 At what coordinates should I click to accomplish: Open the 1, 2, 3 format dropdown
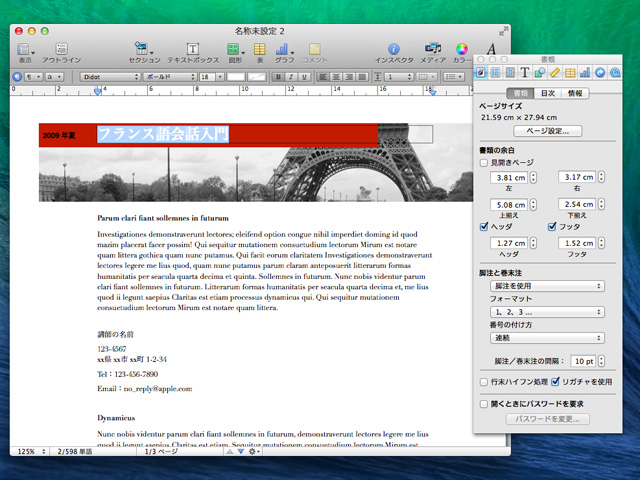pyautogui.click(x=547, y=312)
